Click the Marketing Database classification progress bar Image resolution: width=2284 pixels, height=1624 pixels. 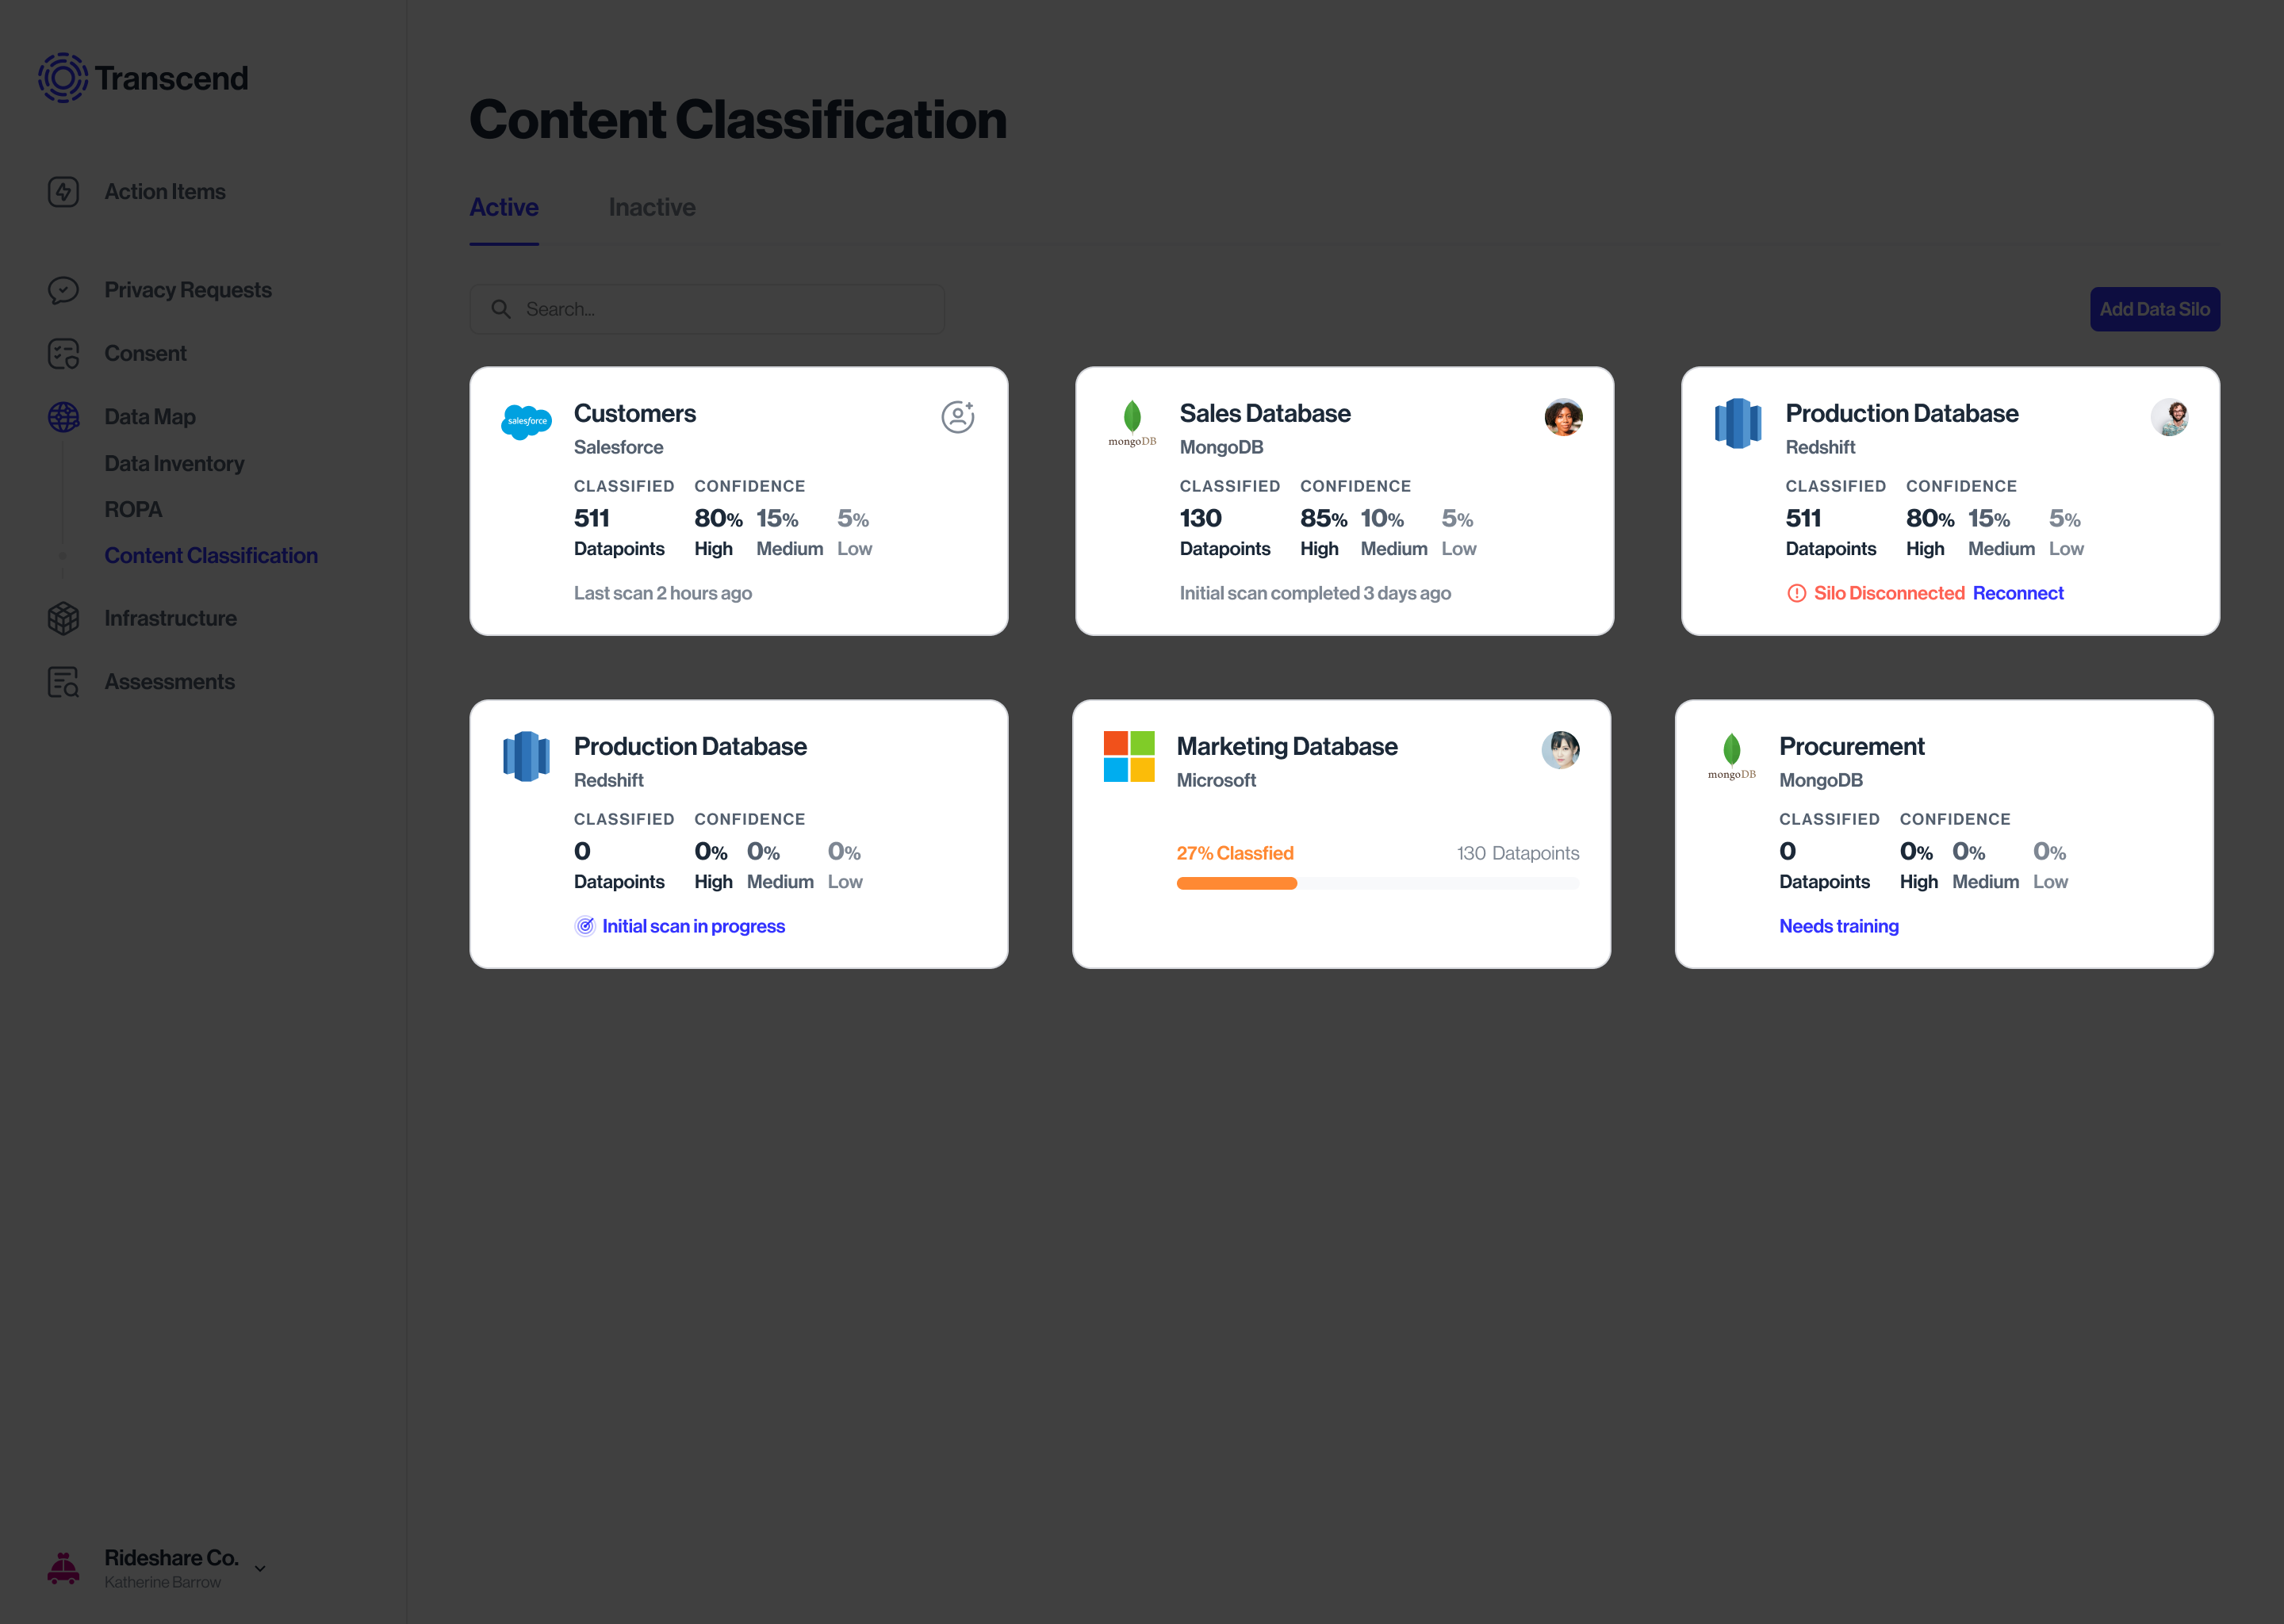[x=1377, y=883]
